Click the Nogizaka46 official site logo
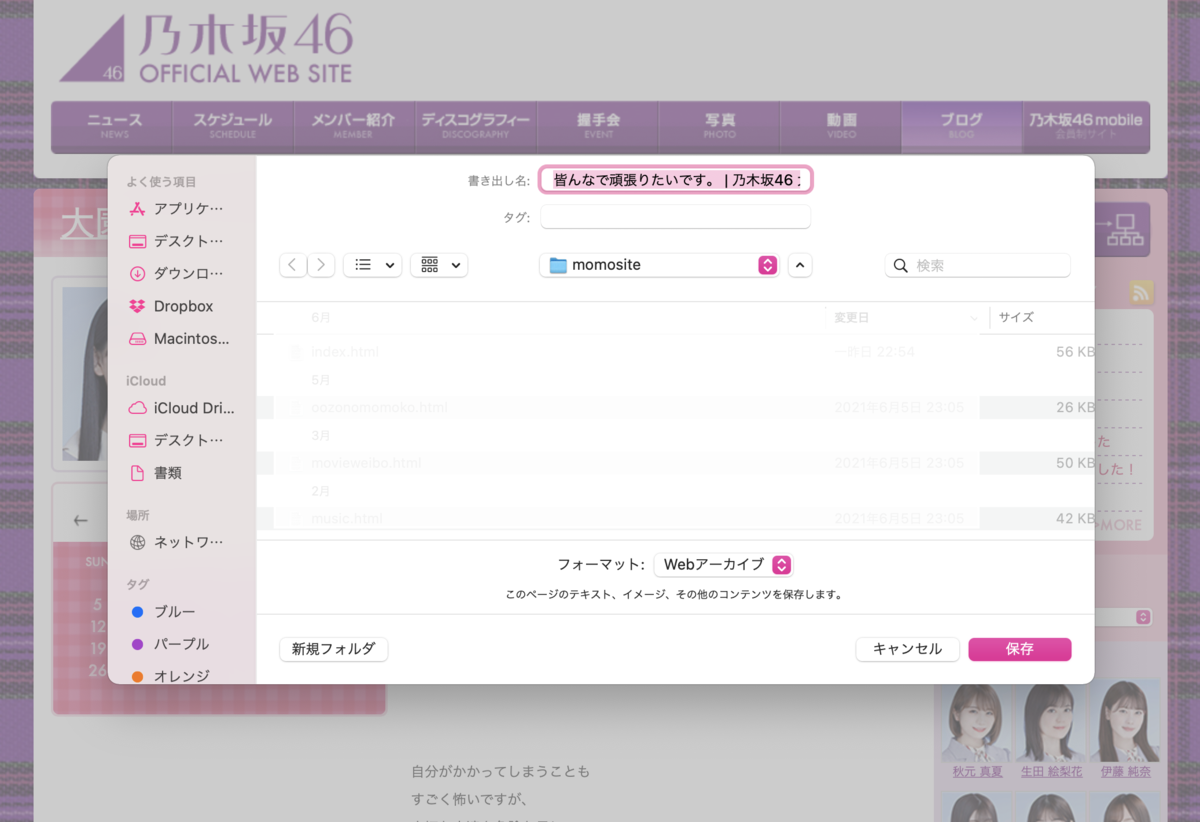Viewport: 1200px width, 822px height. pos(206,48)
